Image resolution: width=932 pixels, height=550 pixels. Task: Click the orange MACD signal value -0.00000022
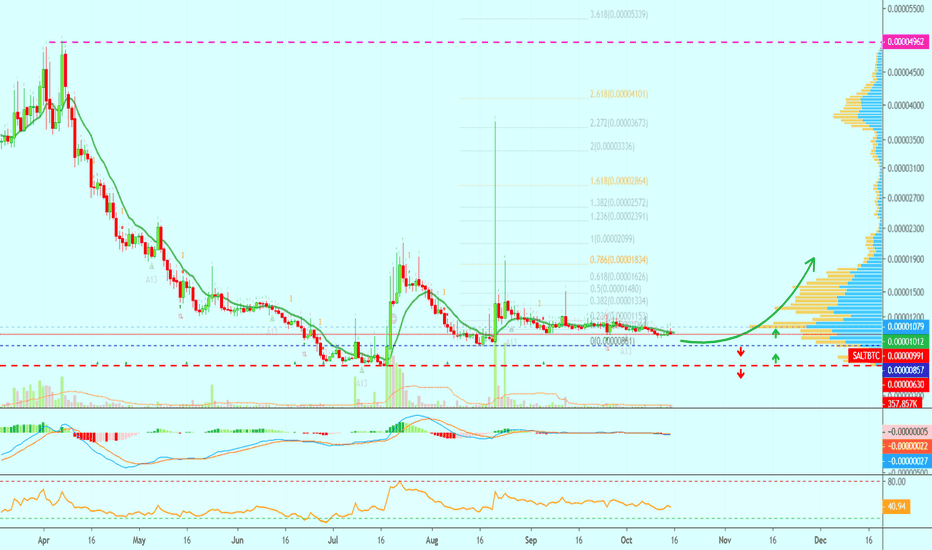tap(907, 446)
